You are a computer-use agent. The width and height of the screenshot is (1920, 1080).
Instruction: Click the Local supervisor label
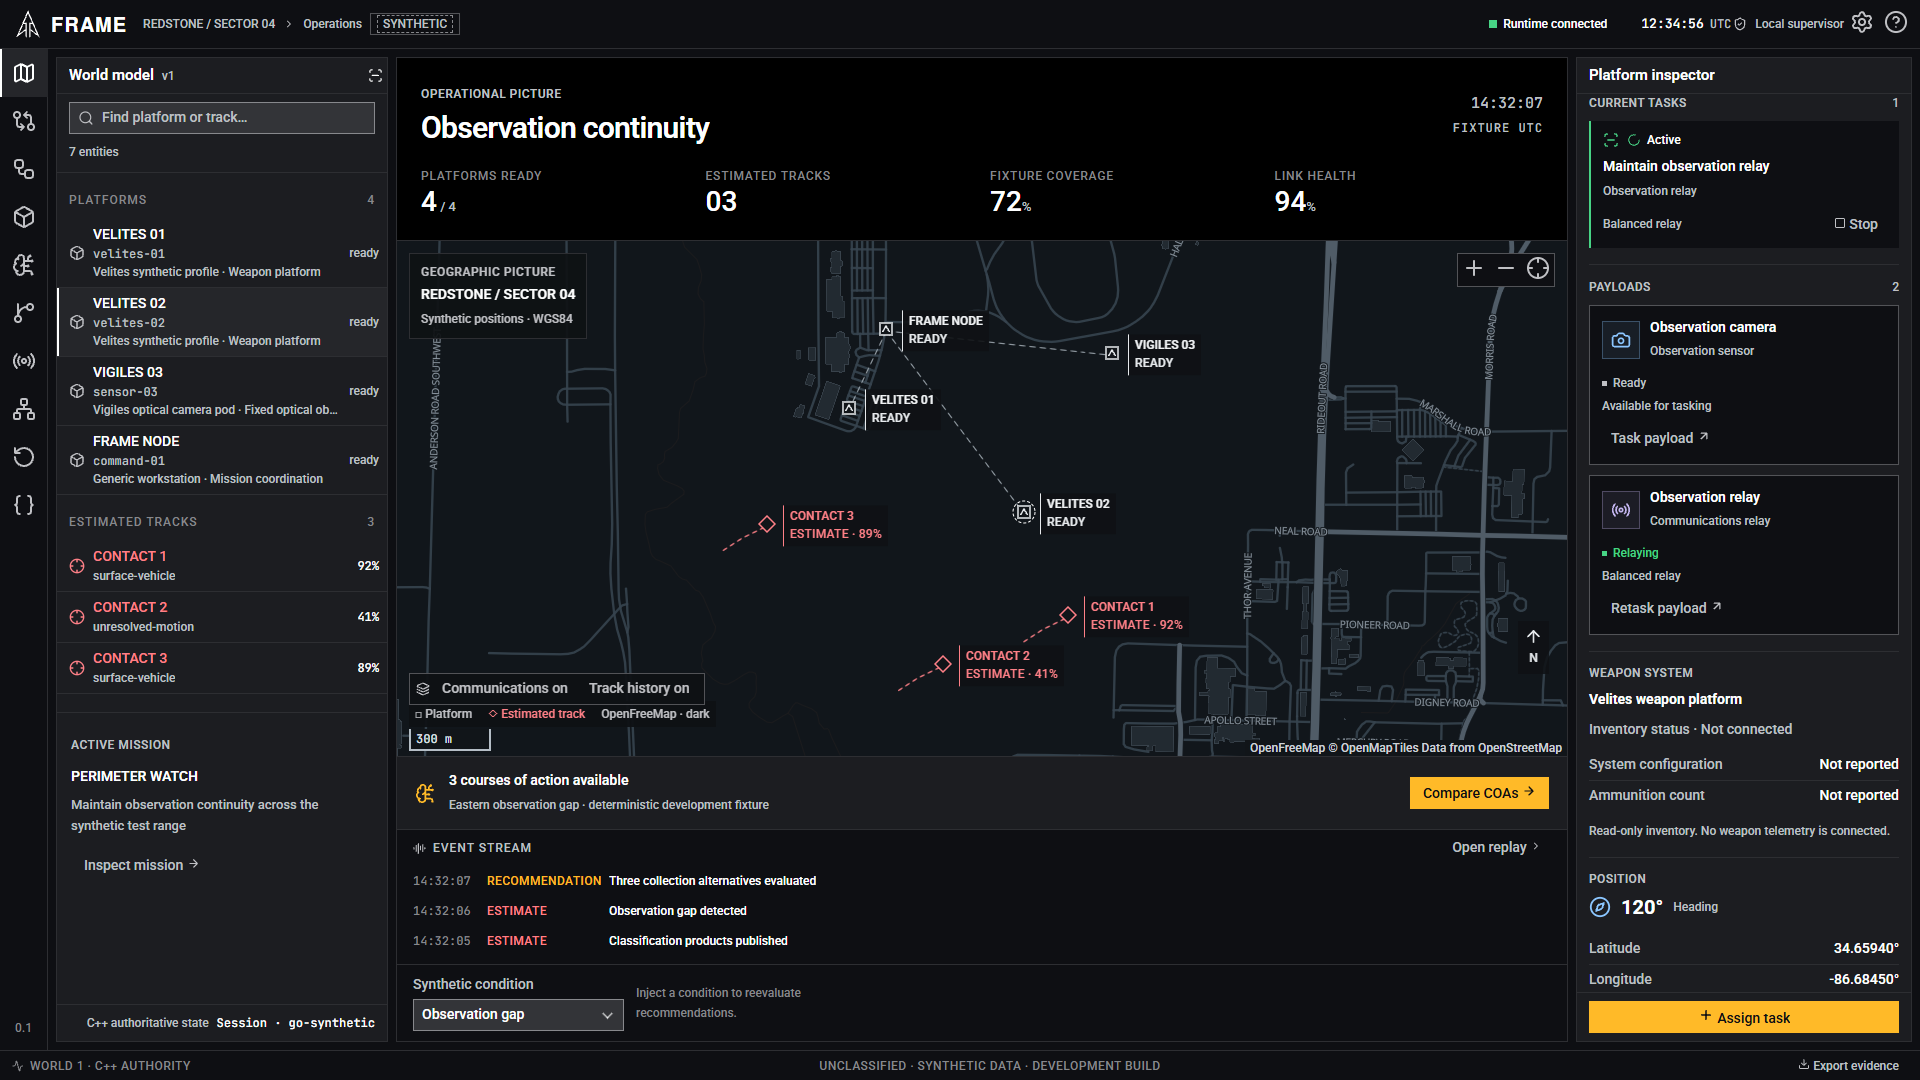pyautogui.click(x=1799, y=24)
